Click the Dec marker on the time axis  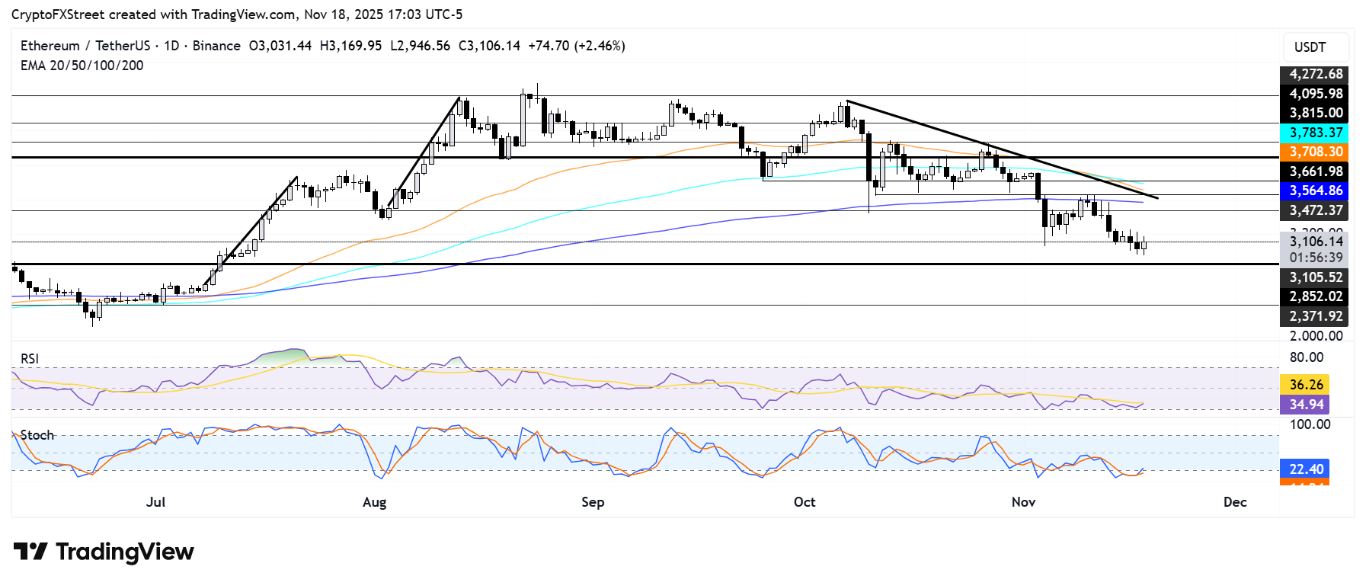click(x=1234, y=502)
